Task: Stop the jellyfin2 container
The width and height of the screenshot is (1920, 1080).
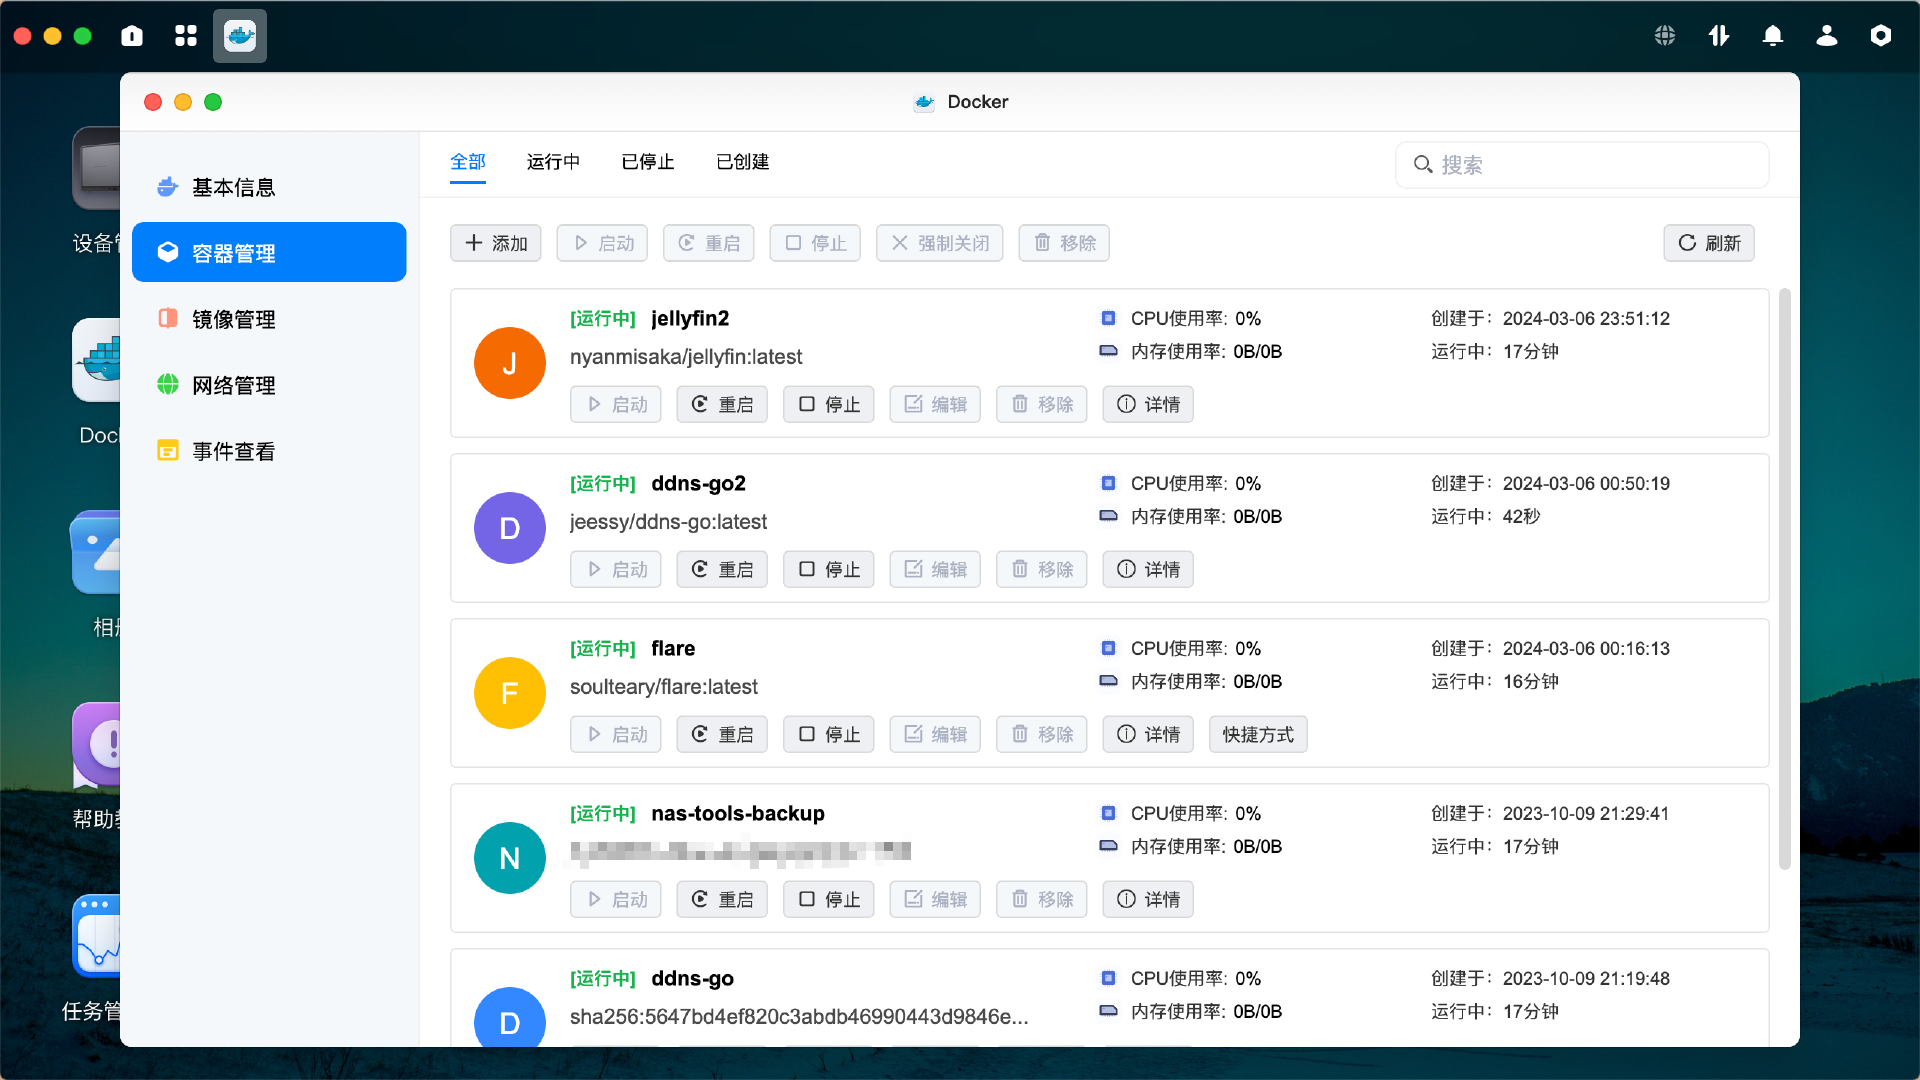Action: (x=828, y=404)
